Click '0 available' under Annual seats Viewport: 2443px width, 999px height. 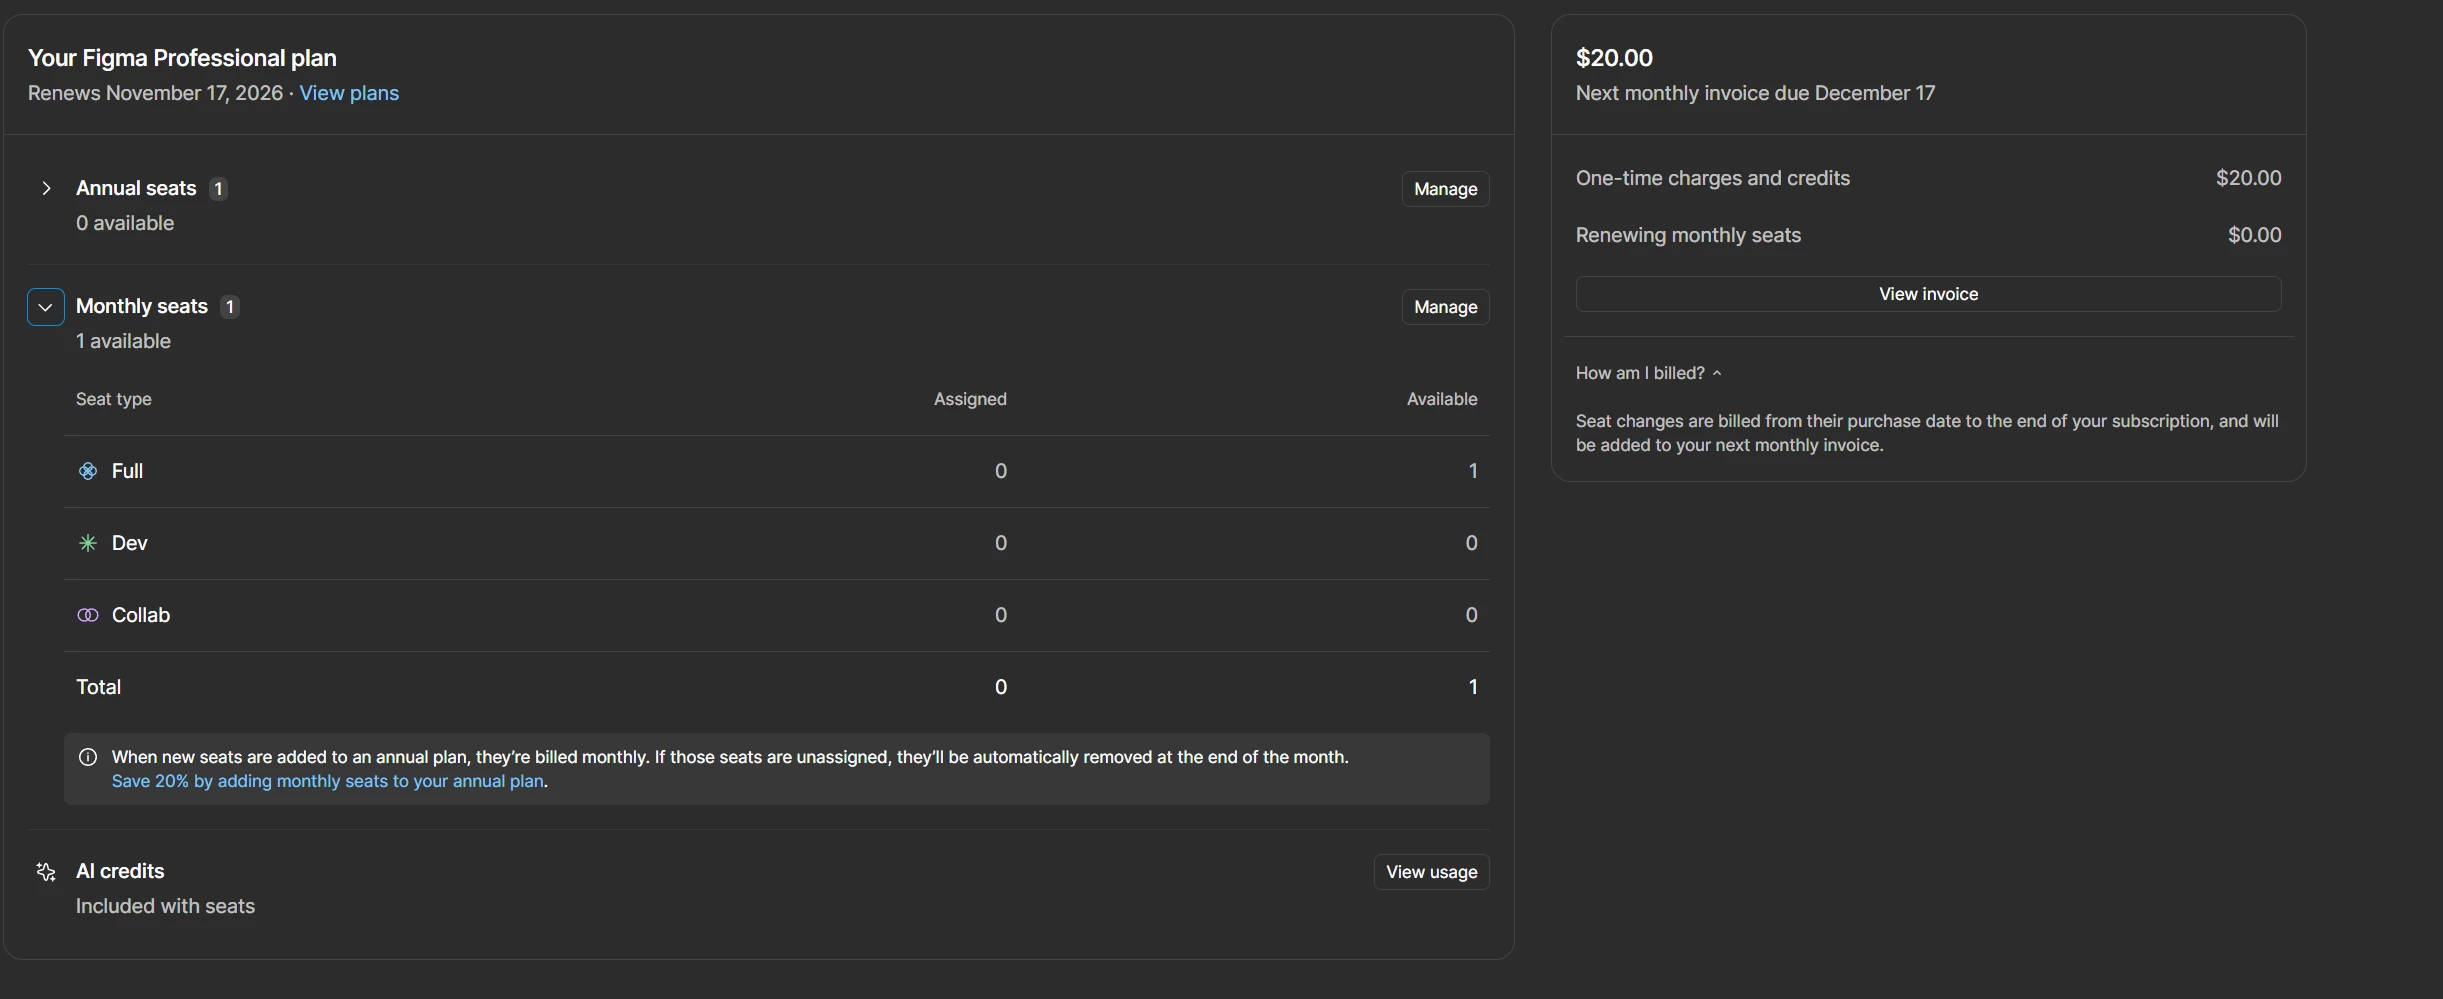coord(125,223)
